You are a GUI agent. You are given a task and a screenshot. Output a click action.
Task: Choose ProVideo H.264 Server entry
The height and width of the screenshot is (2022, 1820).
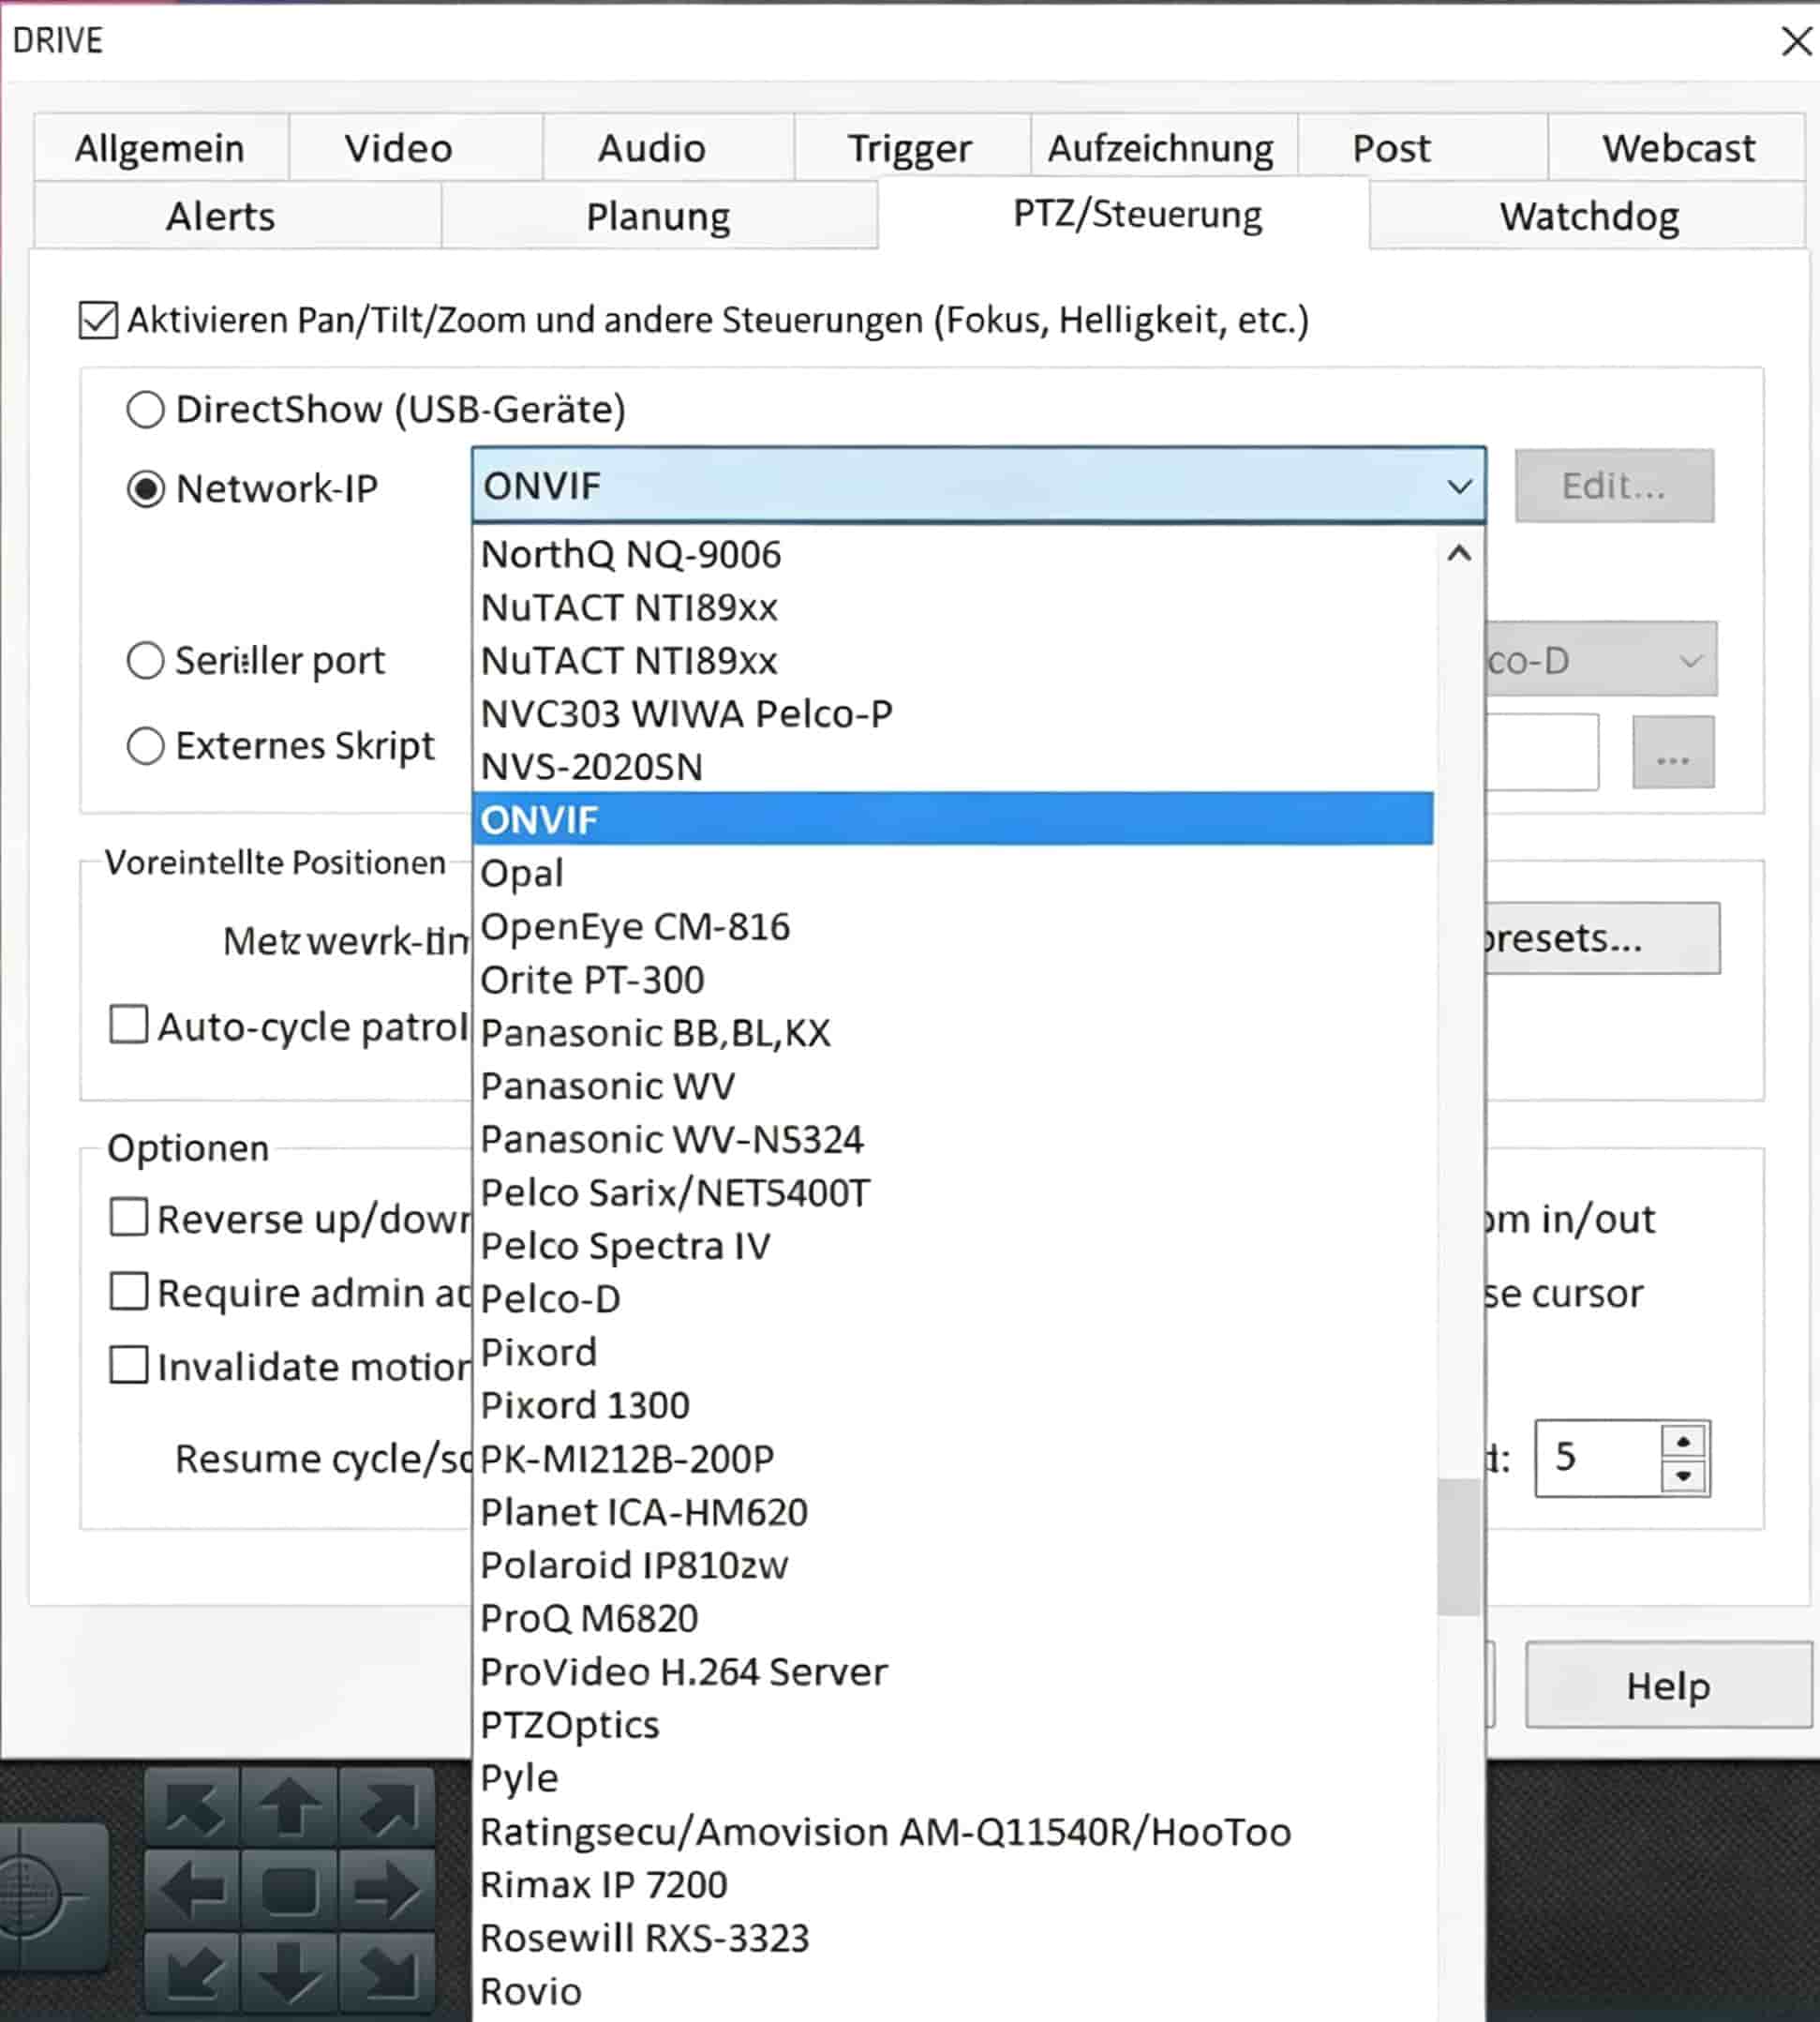click(x=953, y=1672)
